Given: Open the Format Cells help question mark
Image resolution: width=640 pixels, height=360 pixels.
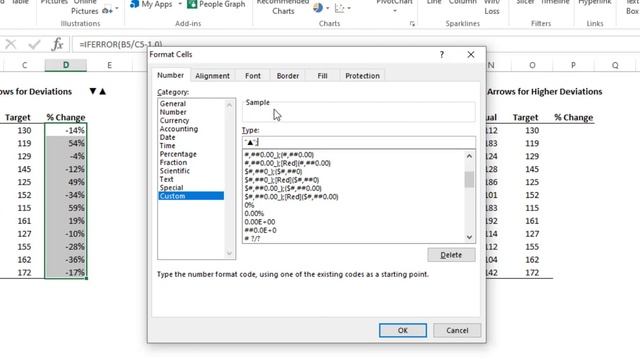Looking at the screenshot, I should (442, 55).
